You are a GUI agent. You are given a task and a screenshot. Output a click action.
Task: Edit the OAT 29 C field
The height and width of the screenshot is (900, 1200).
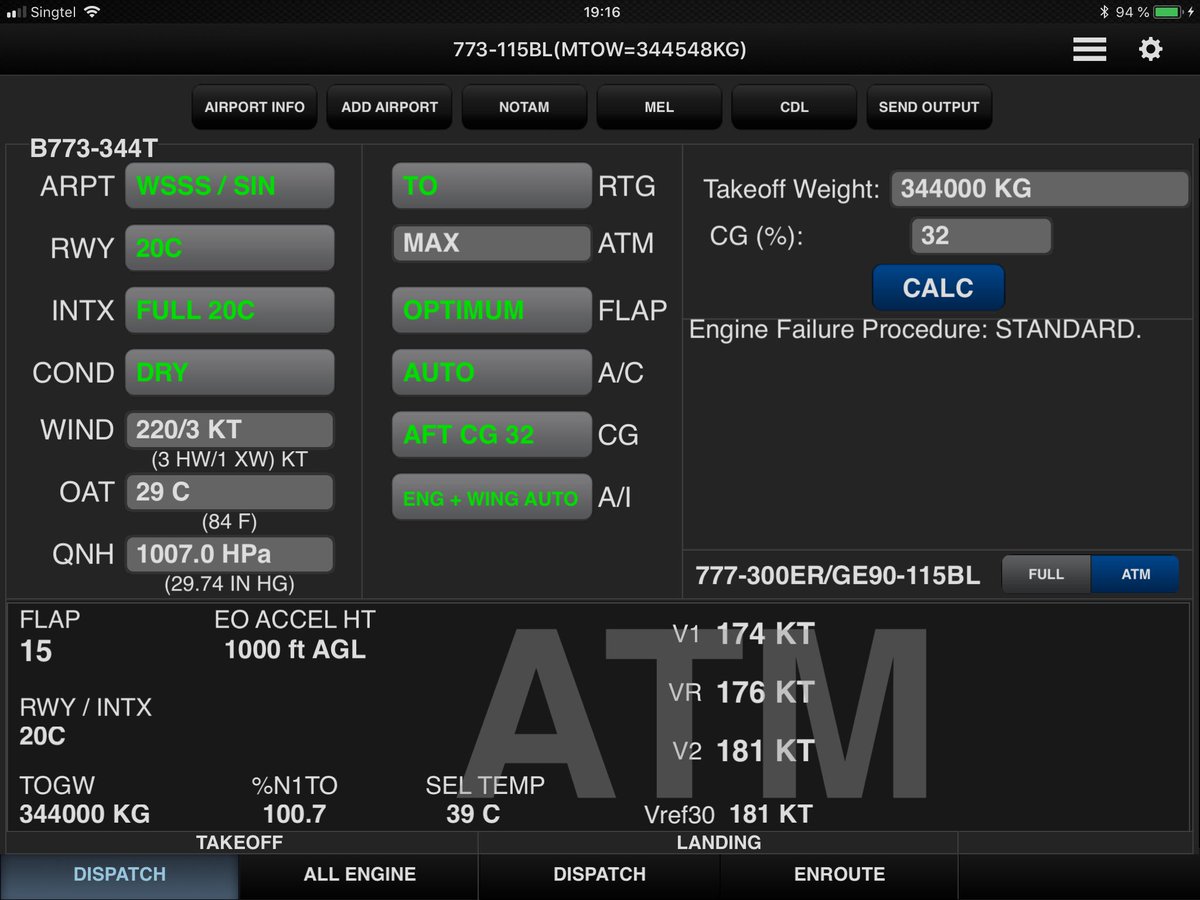pyautogui.click(x=229, y=492)
